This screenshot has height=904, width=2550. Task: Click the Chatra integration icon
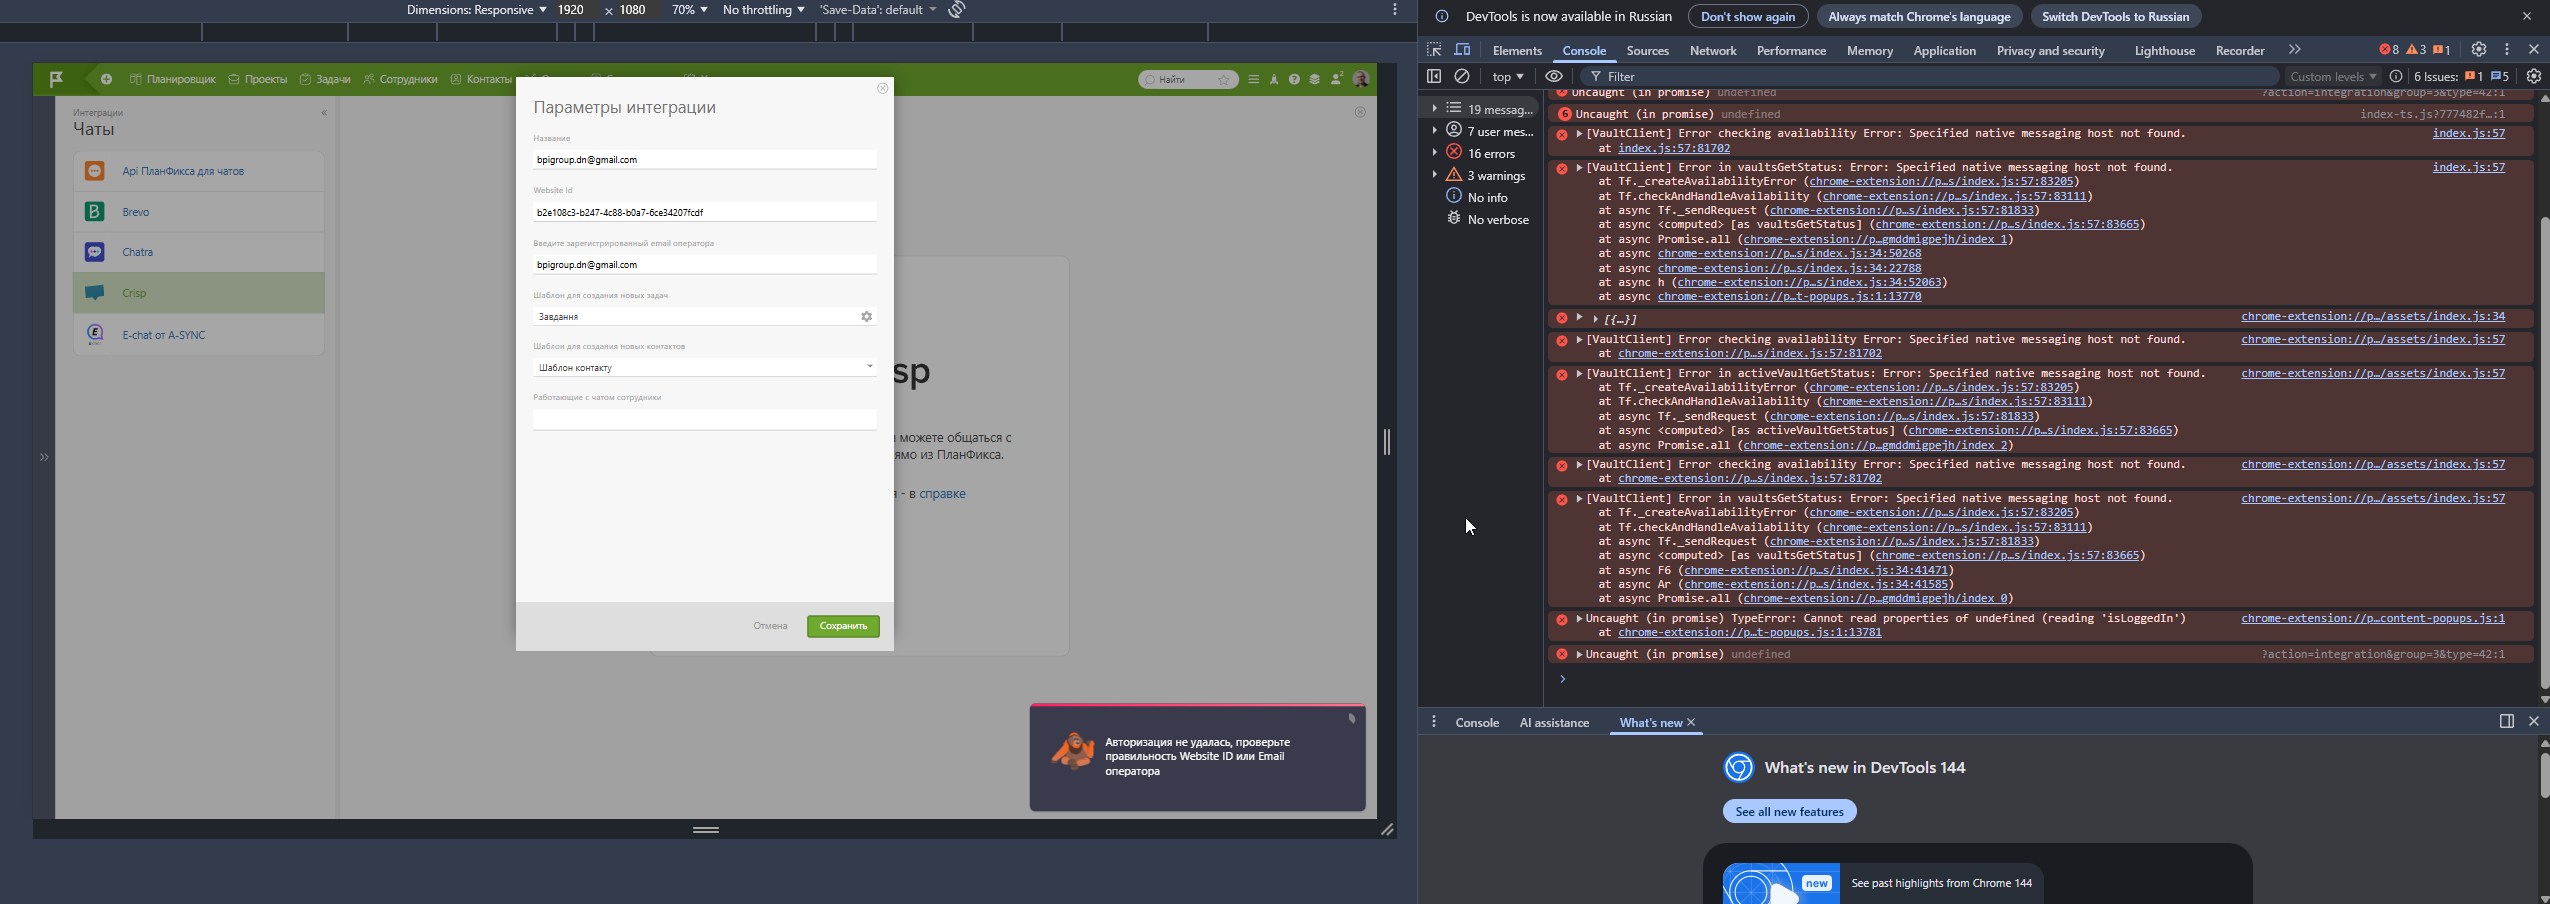94,252
